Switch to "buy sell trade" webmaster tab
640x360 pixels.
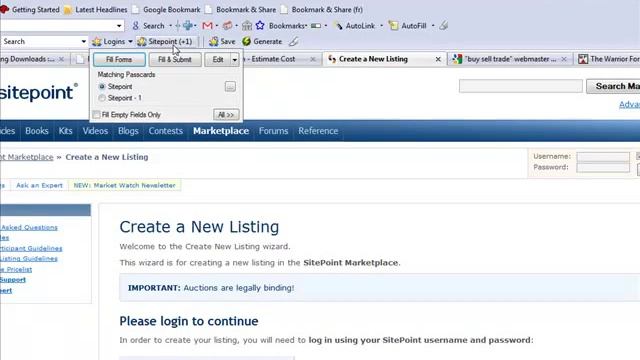point(509,59)
